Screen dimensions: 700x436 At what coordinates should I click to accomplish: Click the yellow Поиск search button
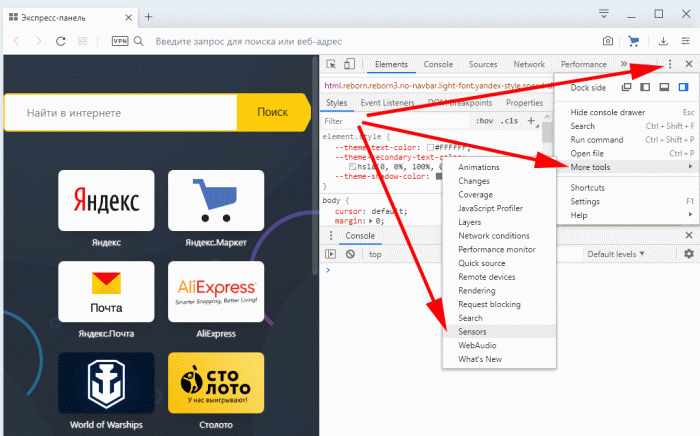point(272,113)
